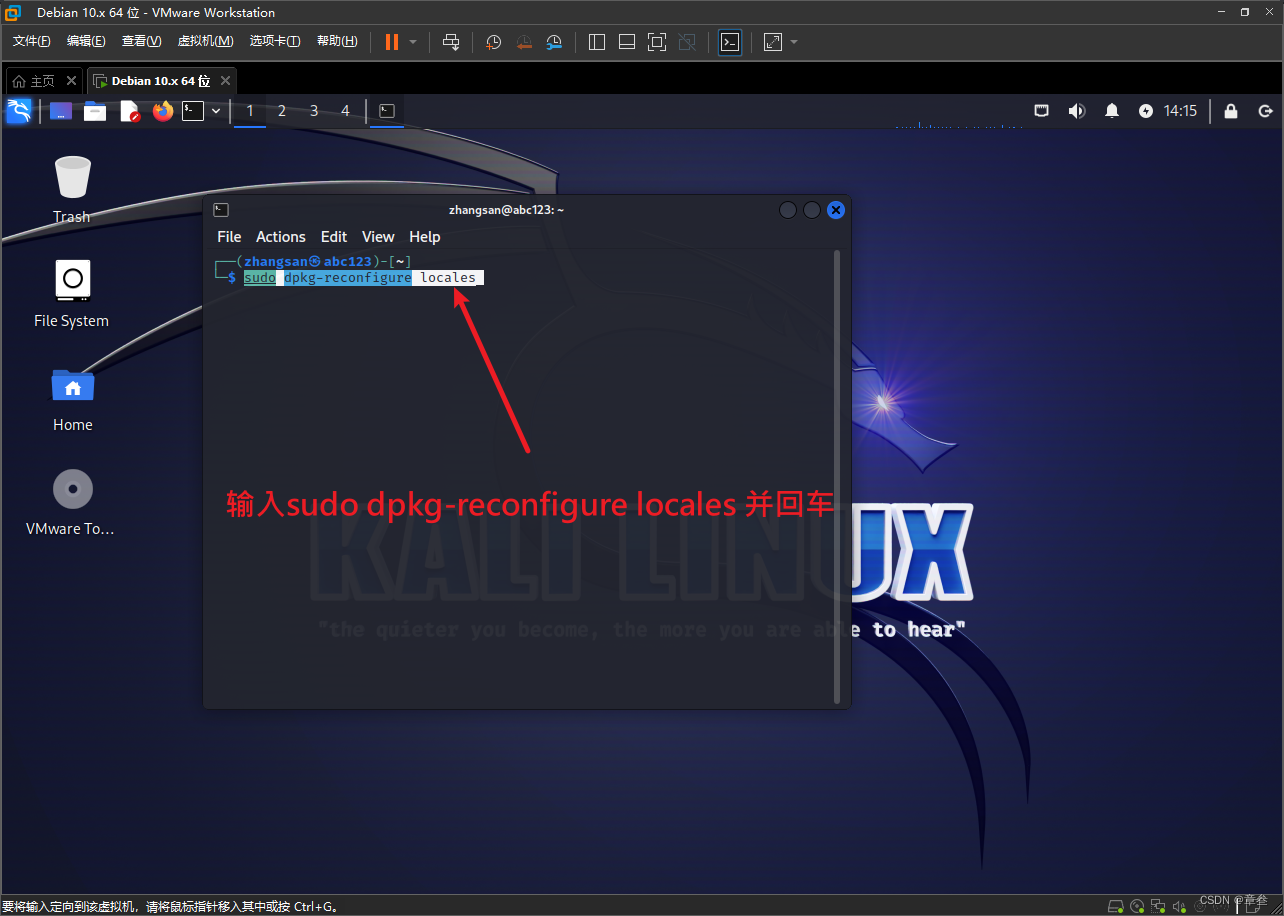This screenshot has height=916, width=1284.
Task: Switch to workspace 4
Action: coord(346,111)
